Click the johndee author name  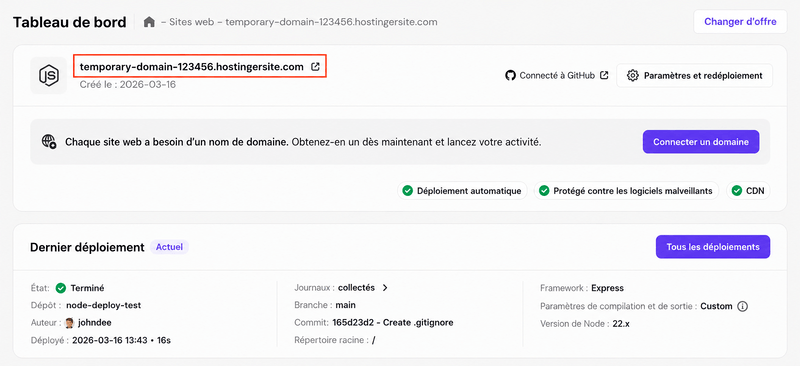(x=94, y=323)
